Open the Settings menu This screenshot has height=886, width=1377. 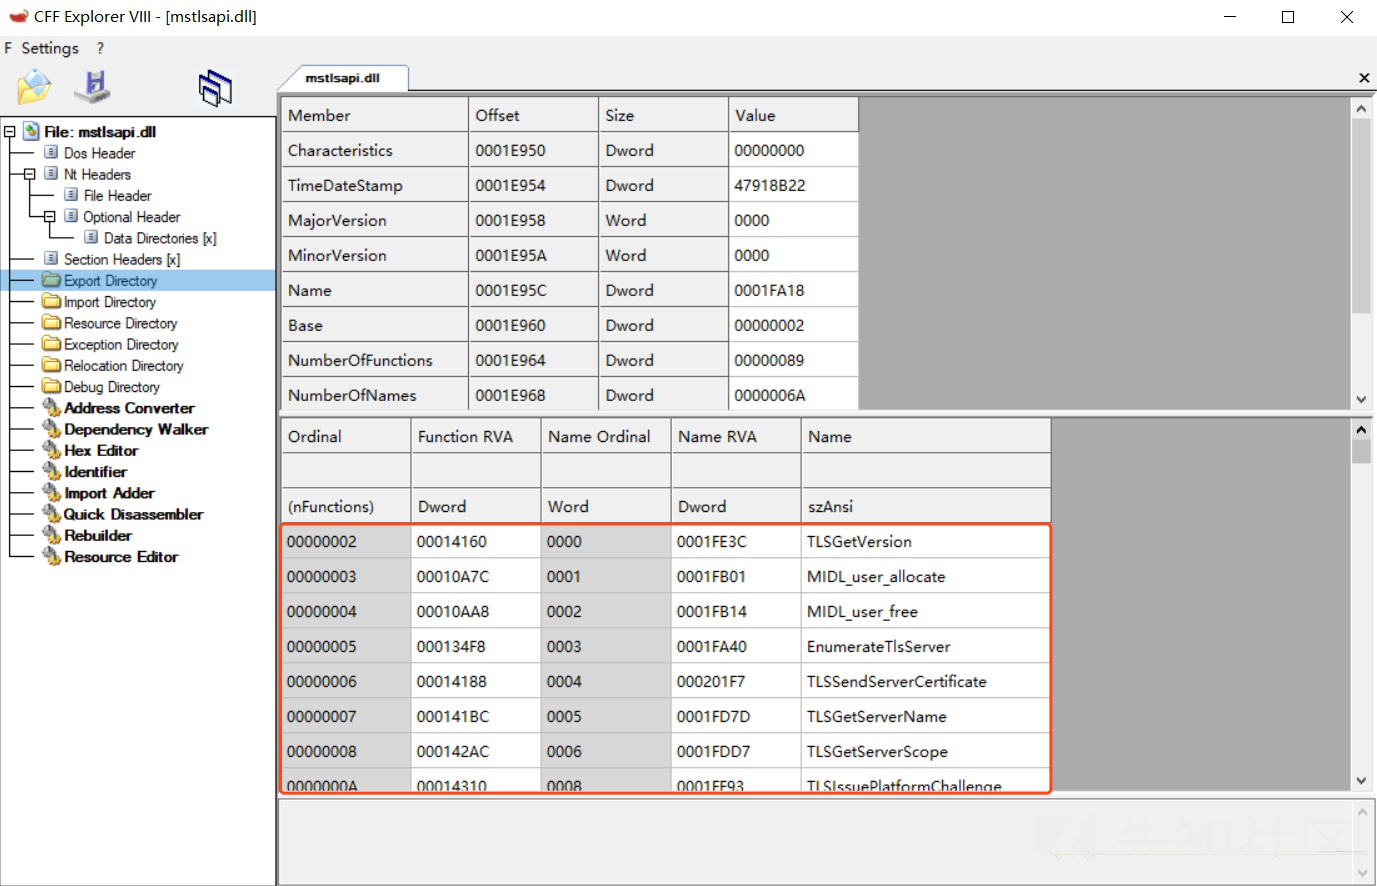click(50, 48)
